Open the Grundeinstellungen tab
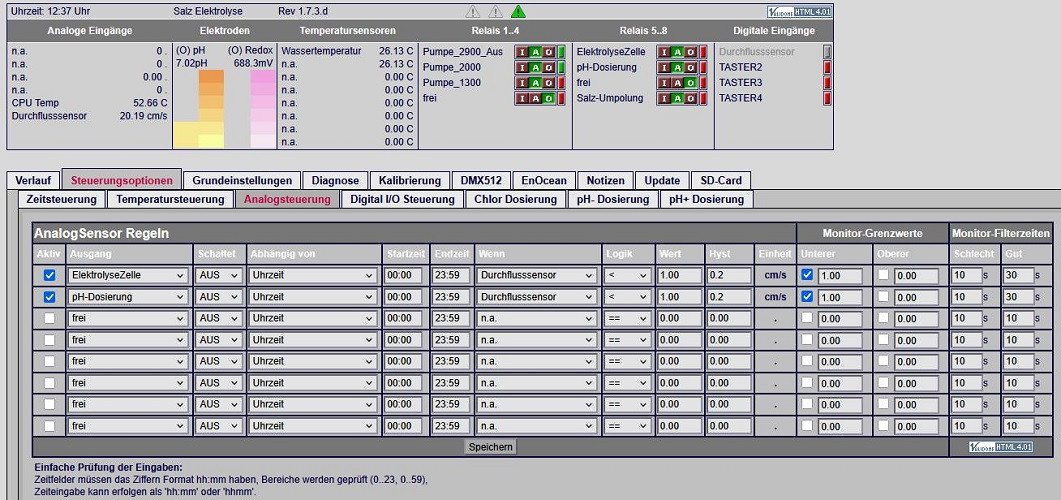1061x500 pixels. point(242,181)
